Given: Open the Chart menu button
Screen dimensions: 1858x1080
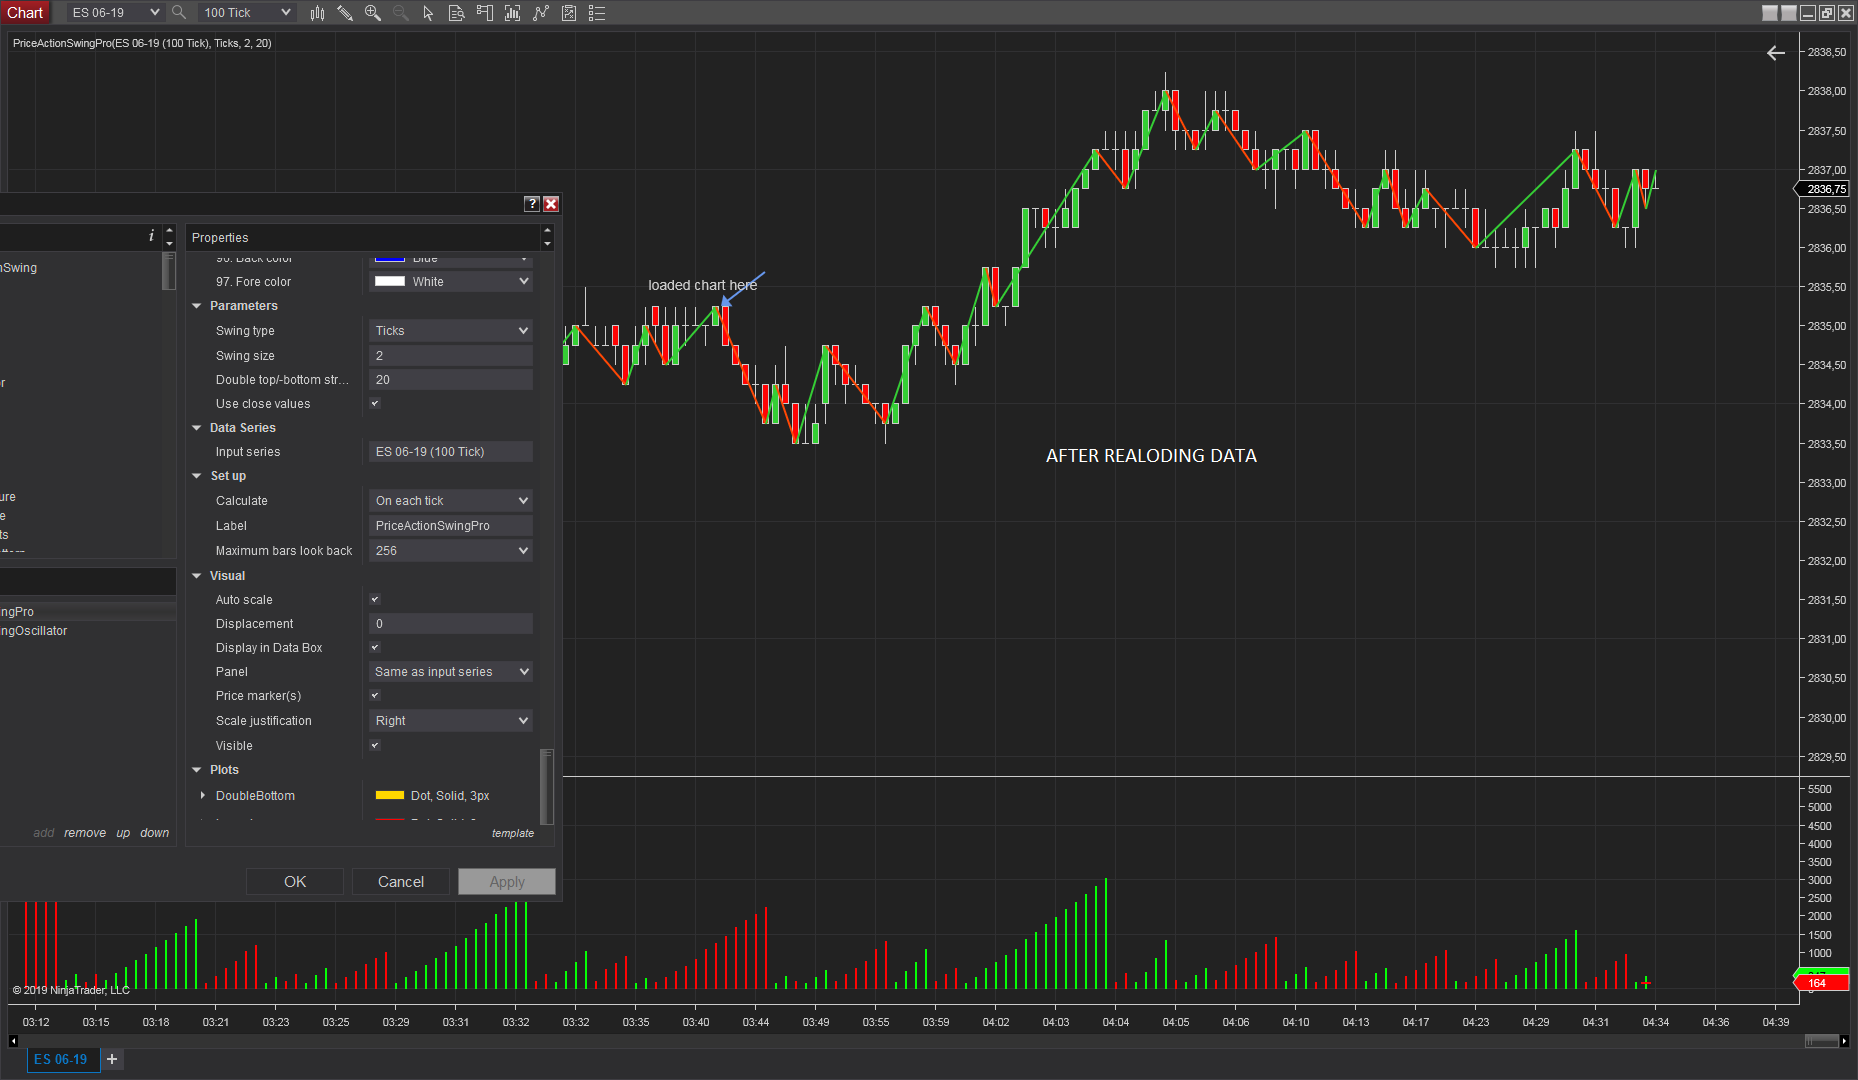Looking at the screenshot, I should [x=25, y=13].
